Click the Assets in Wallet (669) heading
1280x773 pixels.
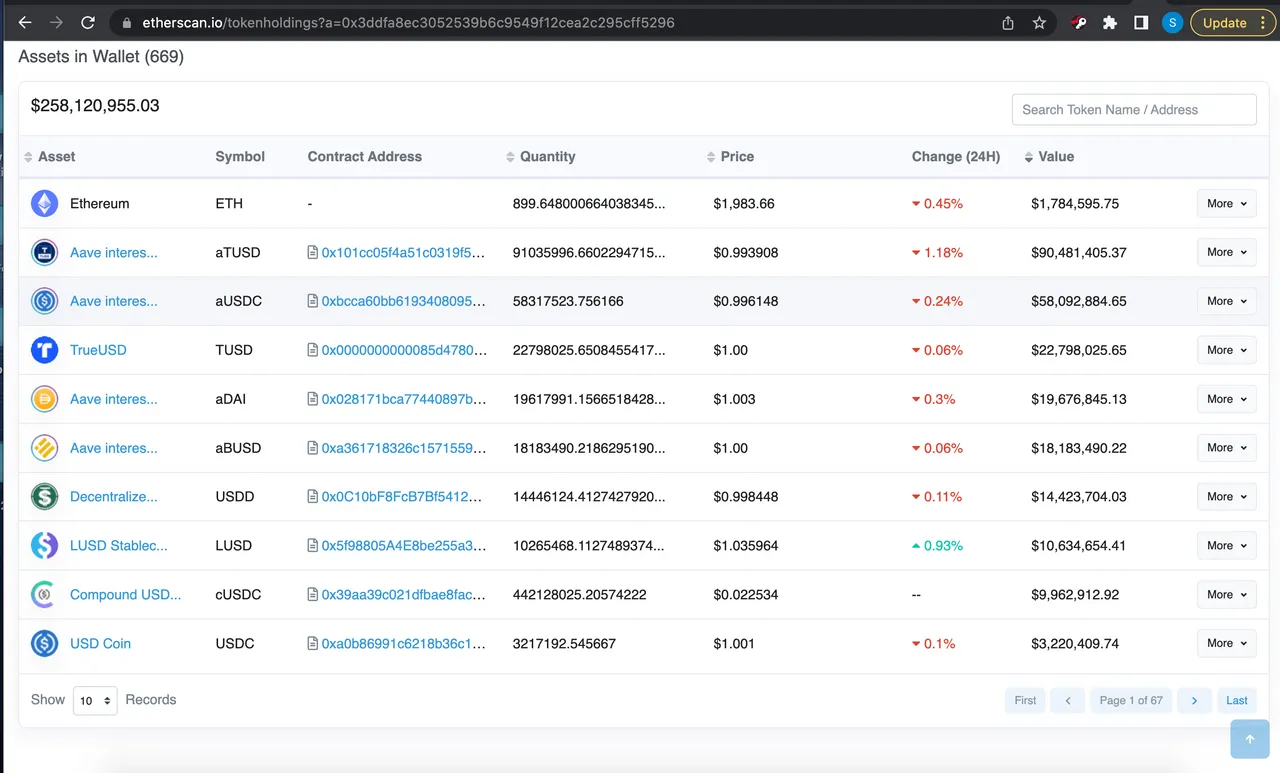pos(101,57)
